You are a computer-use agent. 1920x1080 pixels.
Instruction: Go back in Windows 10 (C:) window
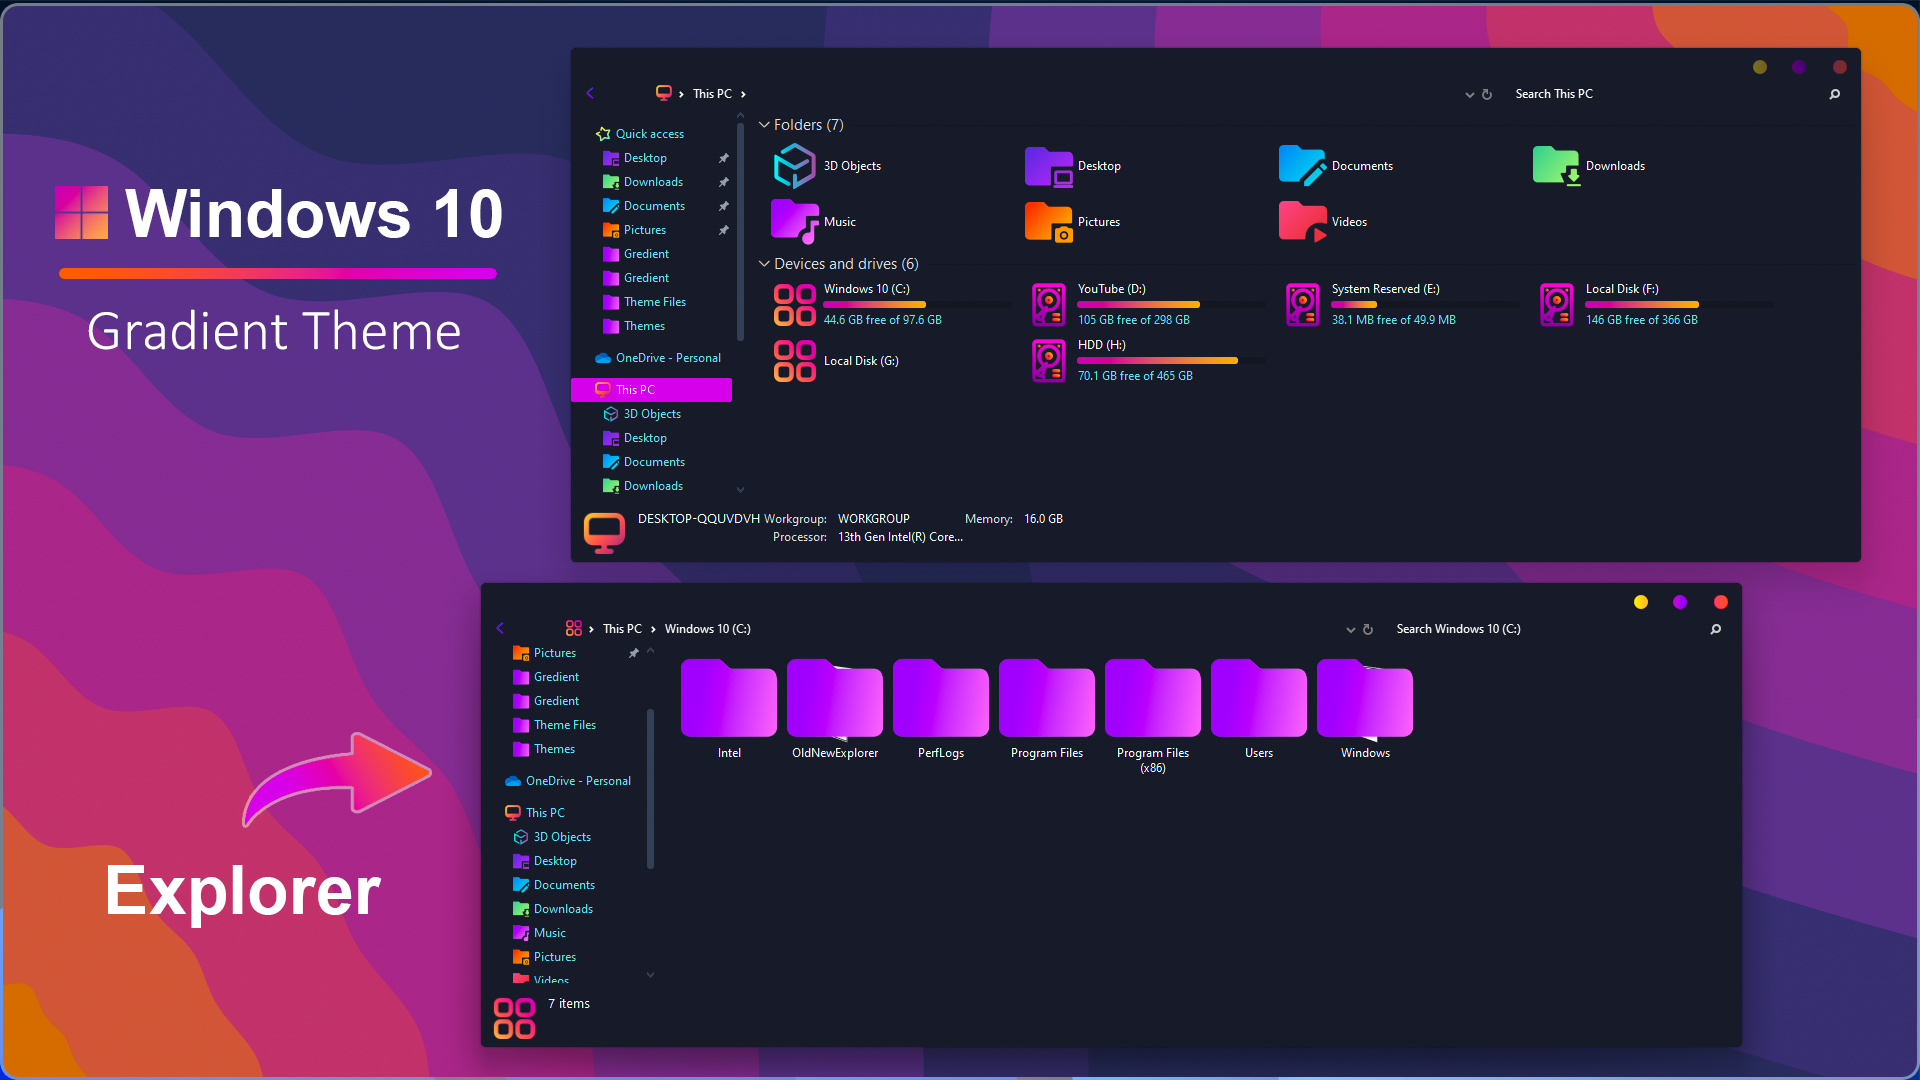[500, 628]
